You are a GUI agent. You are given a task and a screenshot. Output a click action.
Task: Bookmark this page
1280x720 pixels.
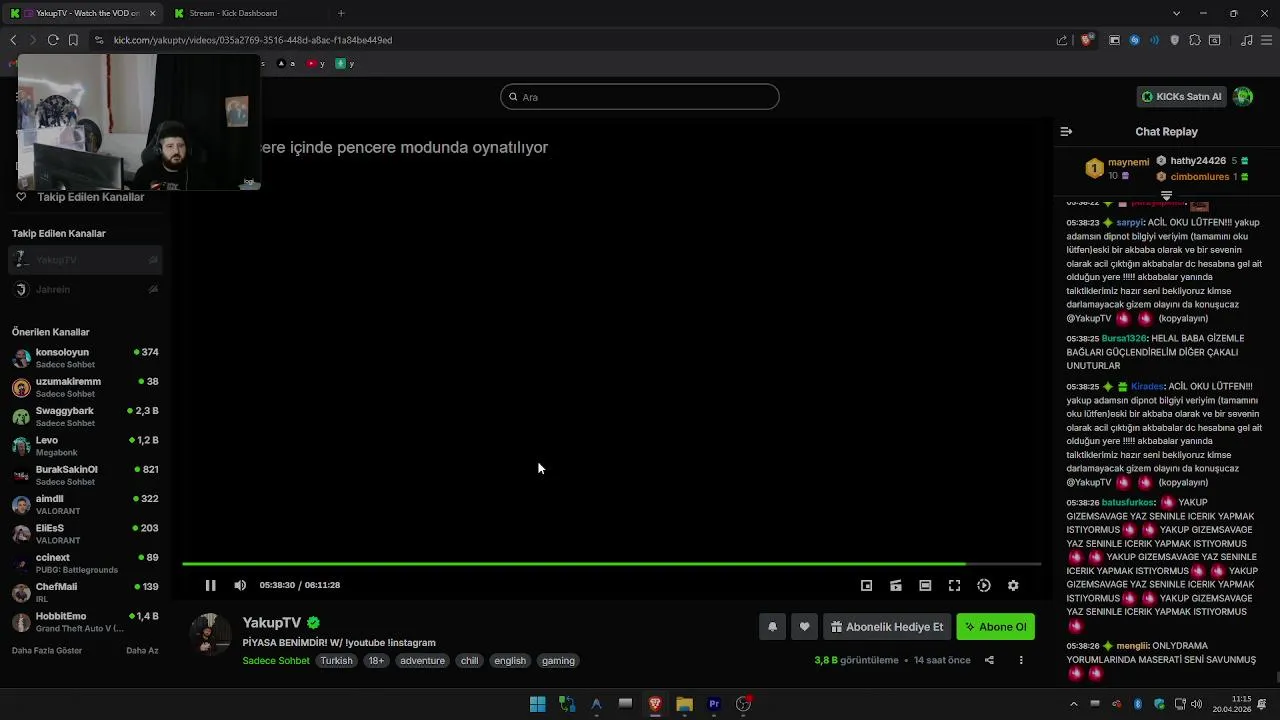[x=73, y=40]
